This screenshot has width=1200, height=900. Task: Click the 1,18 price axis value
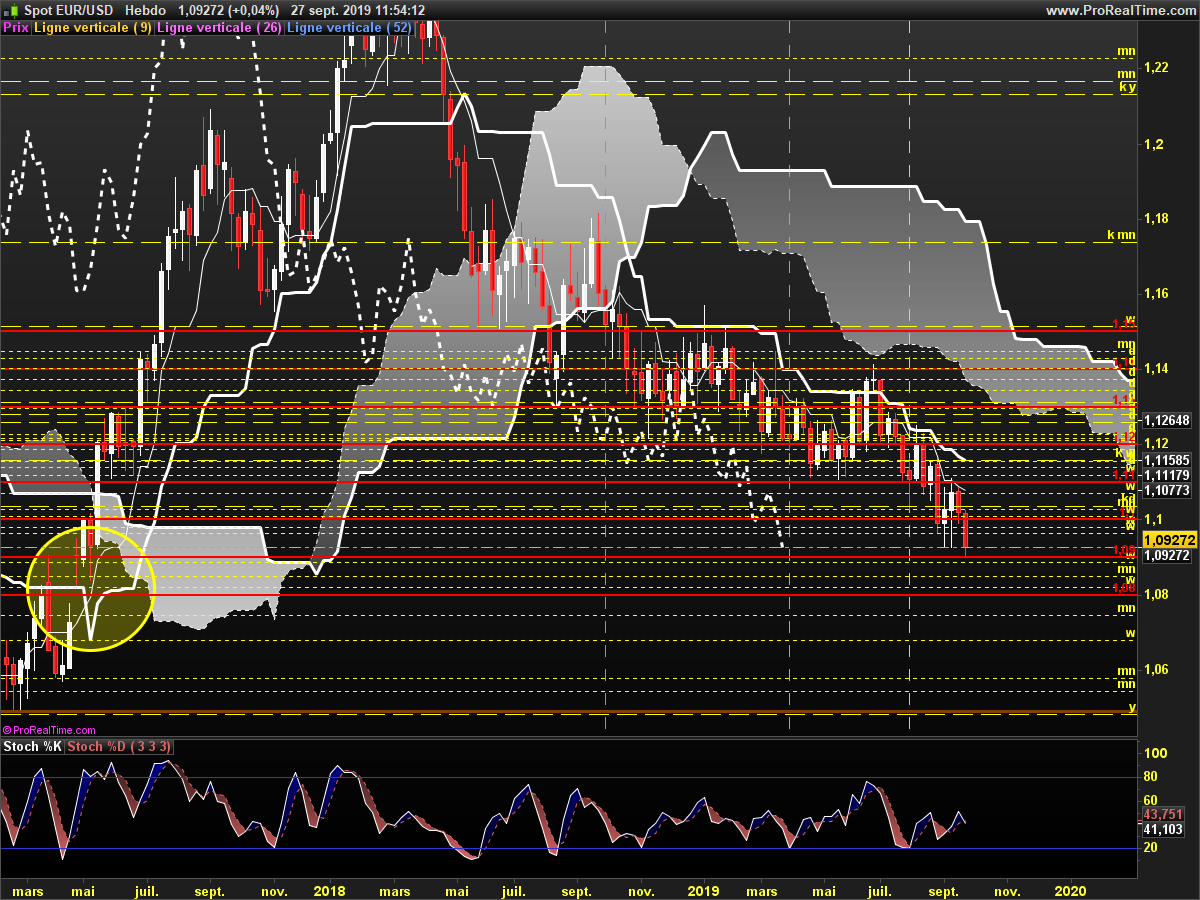click(x=1155, y=217)
